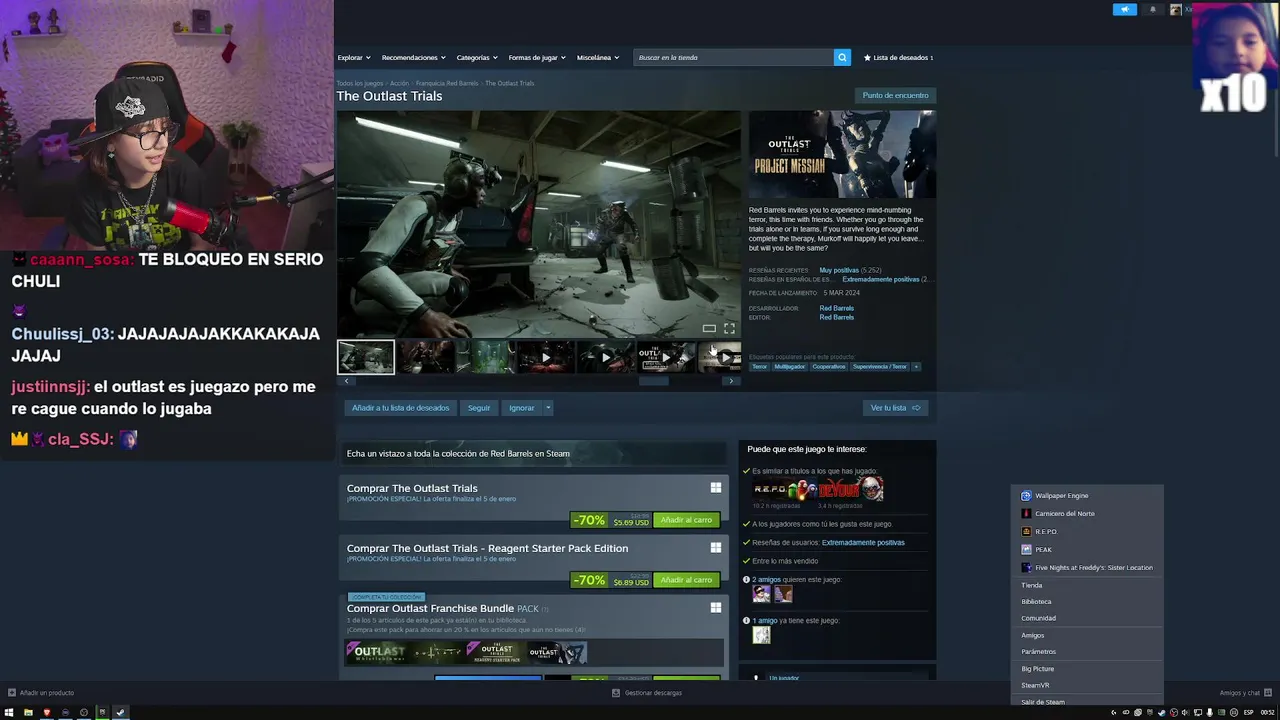Select Amigos in the Steam tray menu
Screen dimensions: 1280x720
1032,635
